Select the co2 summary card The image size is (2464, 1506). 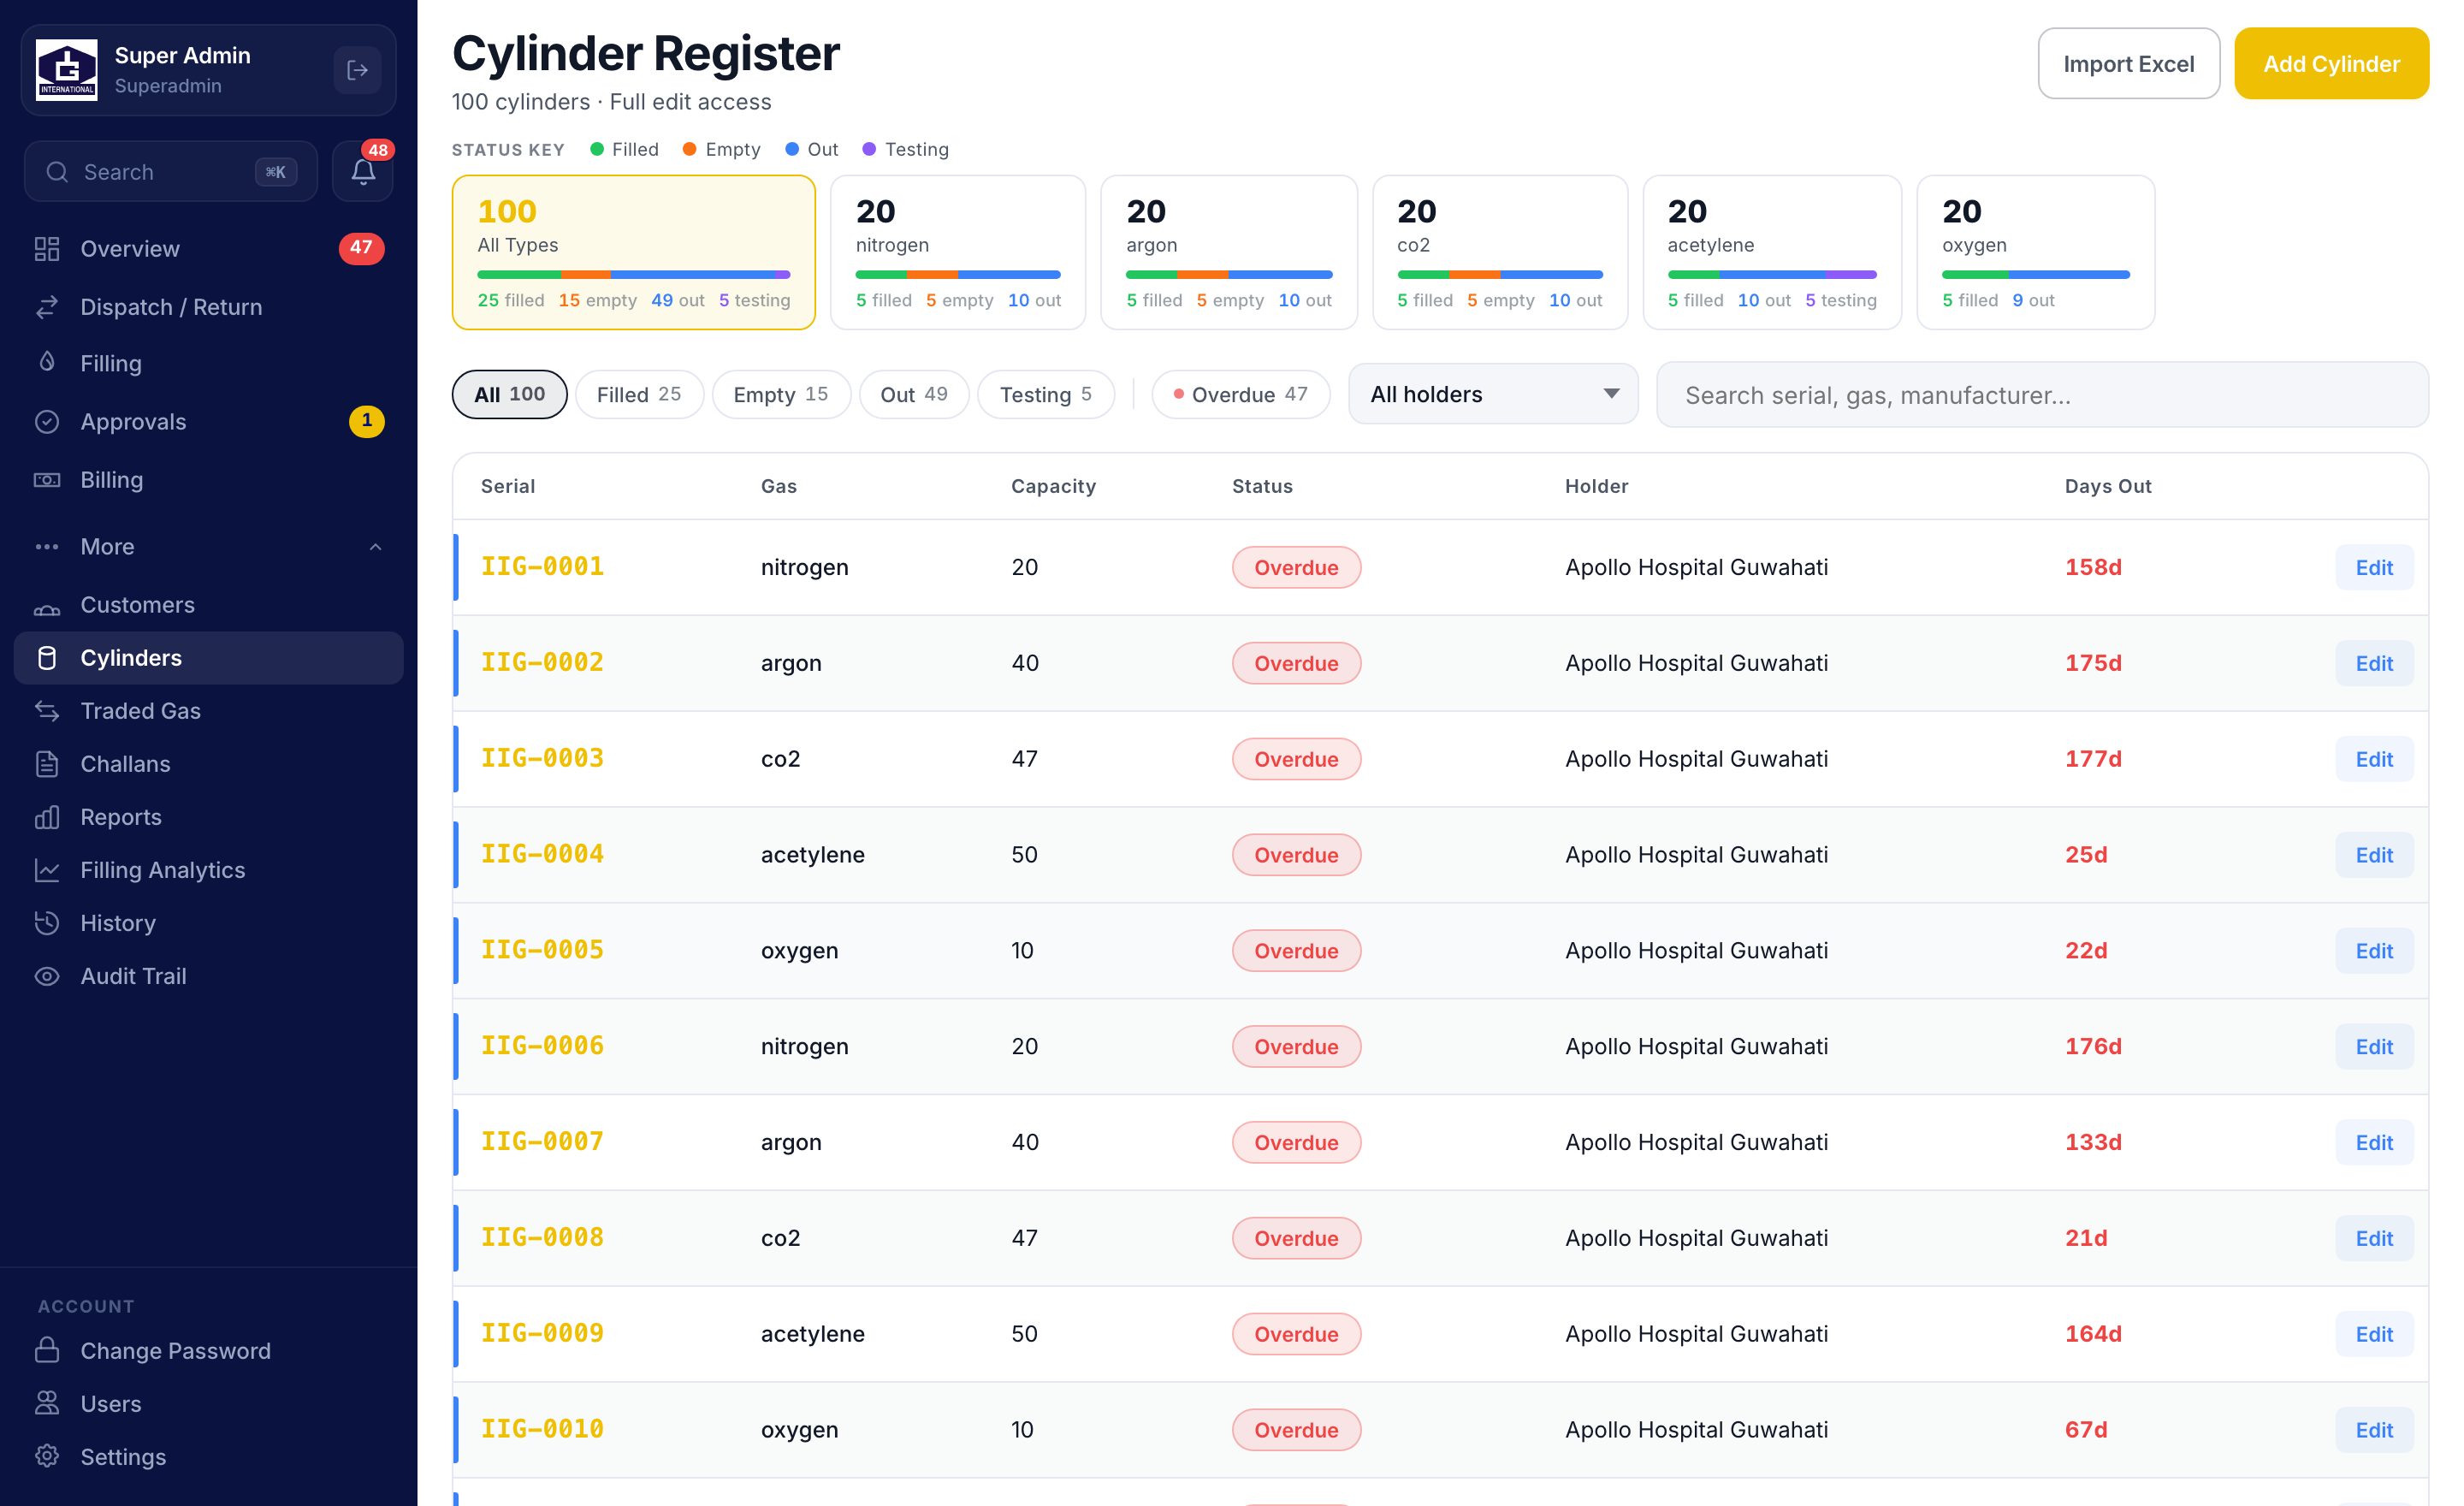[x=1500, y=252]
